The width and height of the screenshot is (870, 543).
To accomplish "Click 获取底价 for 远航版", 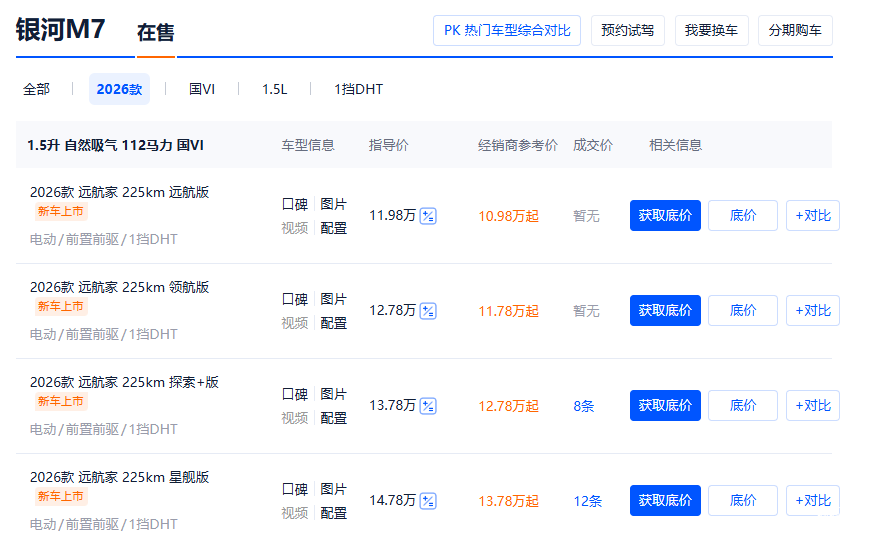I will tap(665, 215).
